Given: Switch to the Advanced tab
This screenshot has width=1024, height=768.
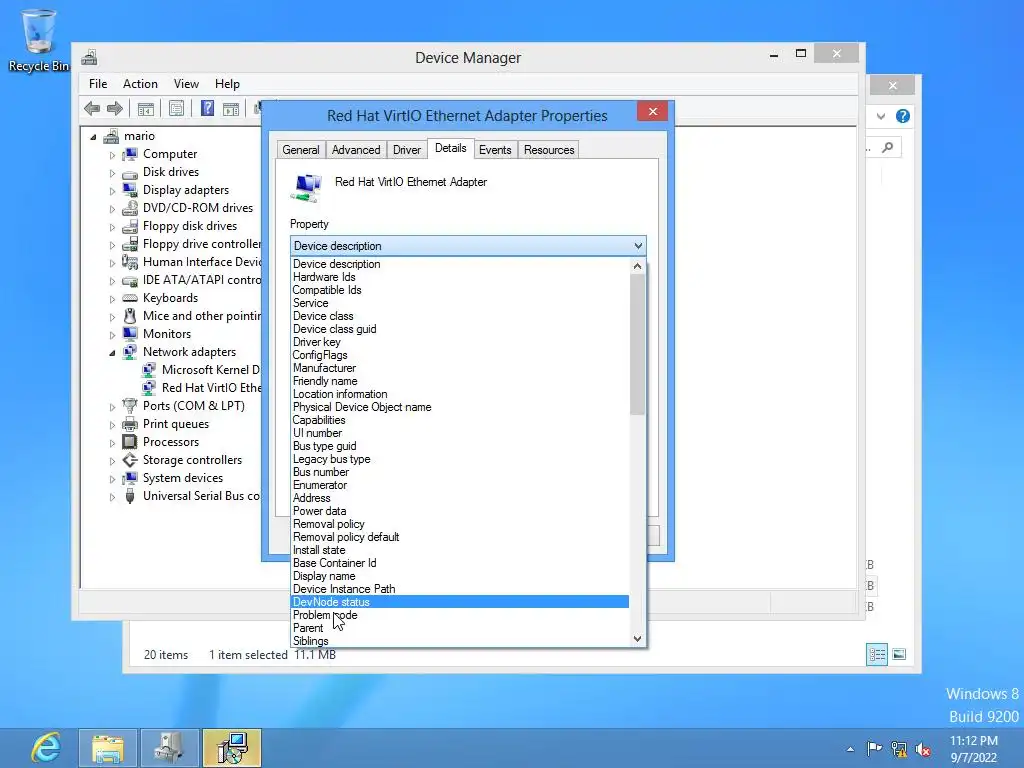Looking at the screenshot, I should tap(356, 150).
